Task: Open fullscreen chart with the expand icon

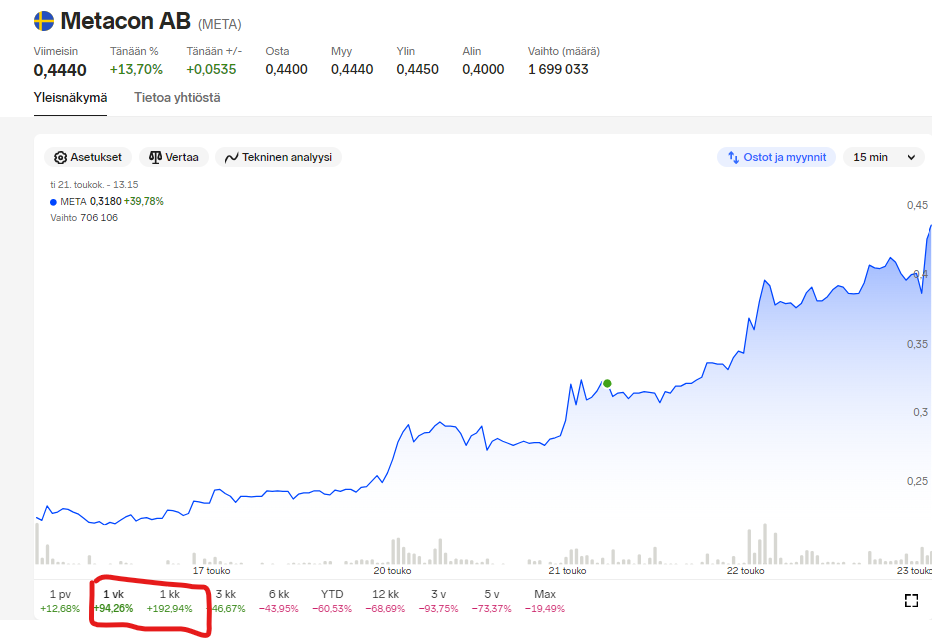Action: click(911, 600)
